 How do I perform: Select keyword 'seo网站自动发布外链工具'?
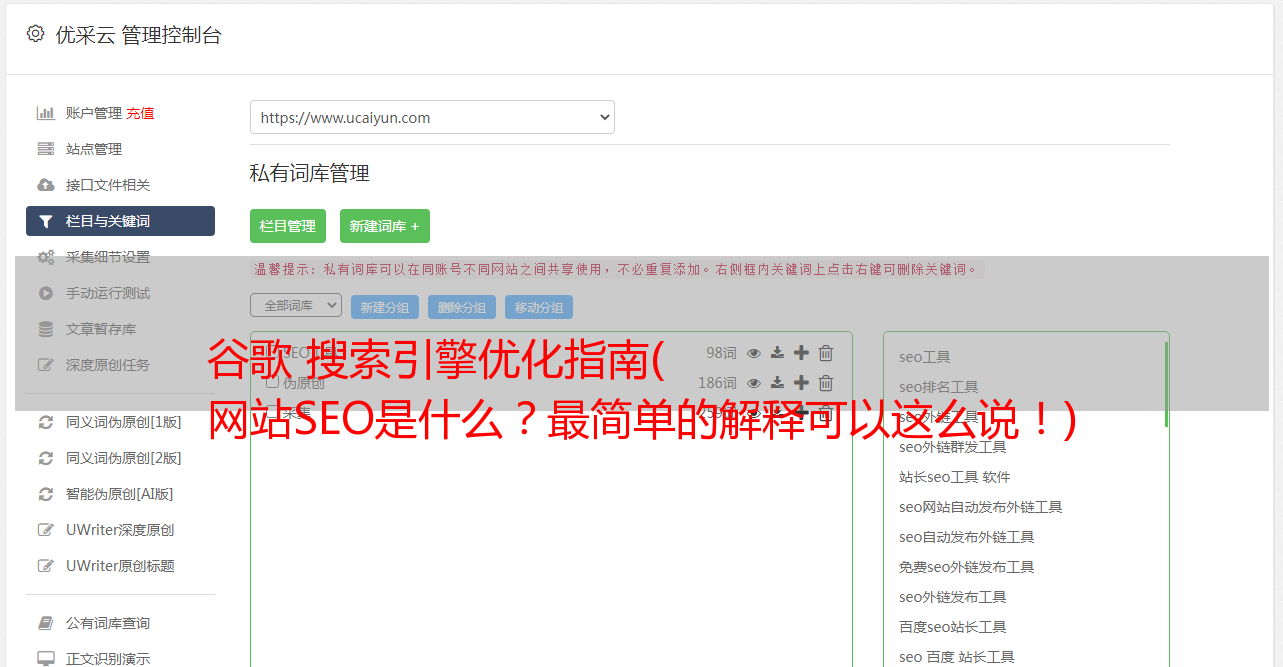pyautogui.click(x=981, y=507)
